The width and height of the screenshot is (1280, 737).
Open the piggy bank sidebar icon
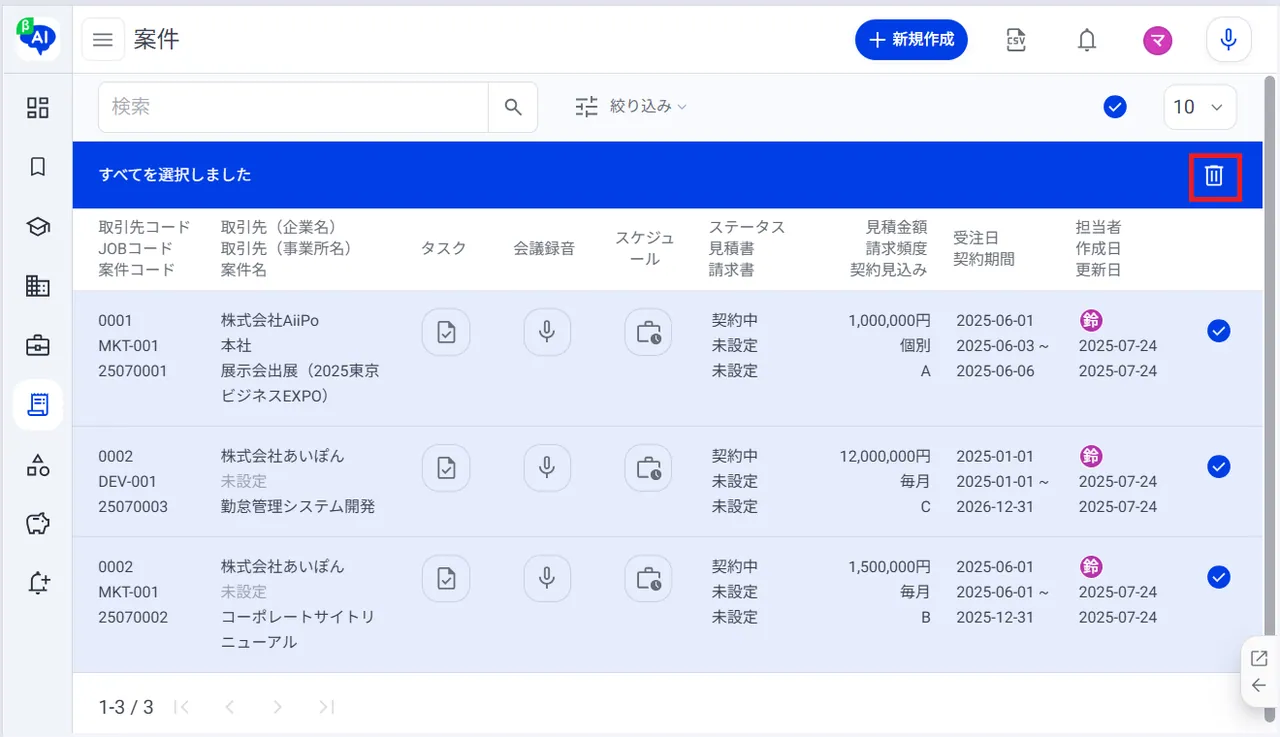[x=38, y=524]
